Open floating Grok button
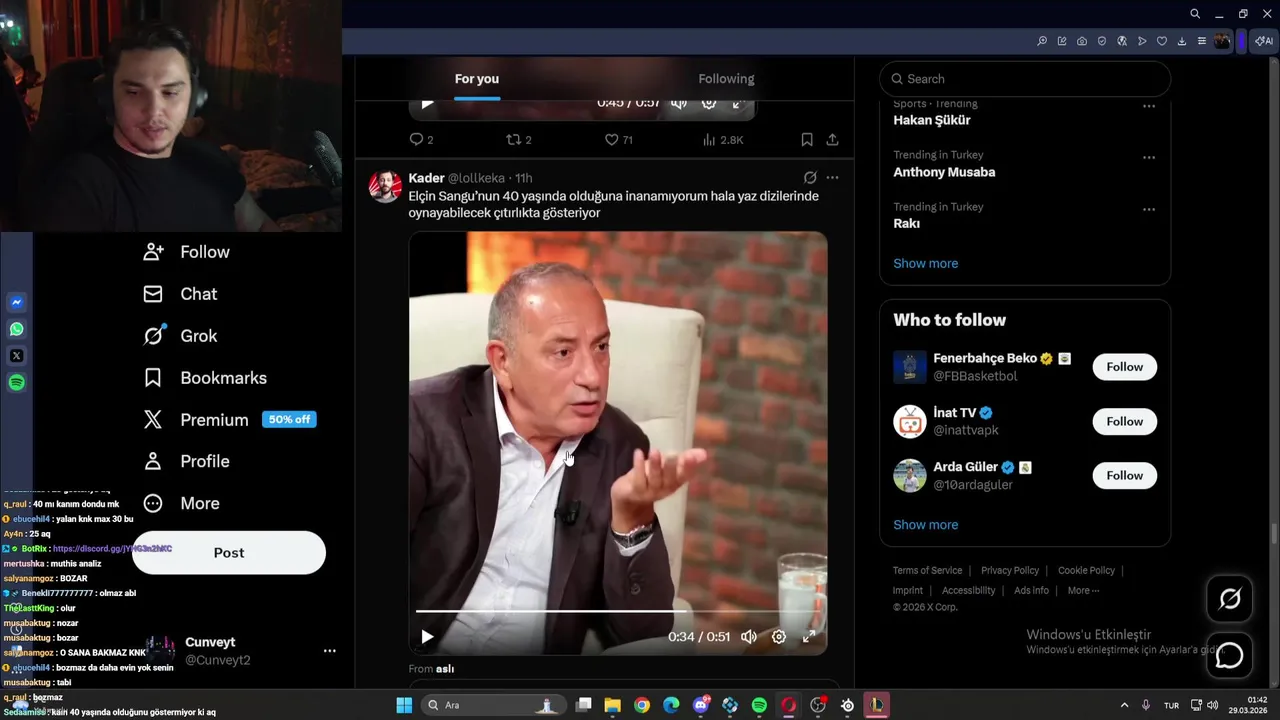This screenshot has height=720, width=1280. (x=1230, y=599)
